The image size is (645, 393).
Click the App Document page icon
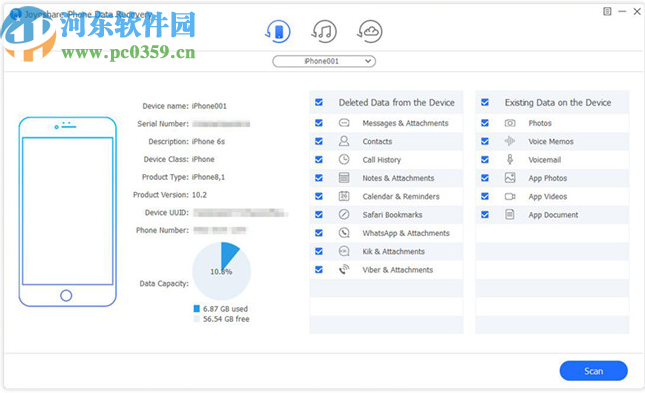click(x=510, y=214)
